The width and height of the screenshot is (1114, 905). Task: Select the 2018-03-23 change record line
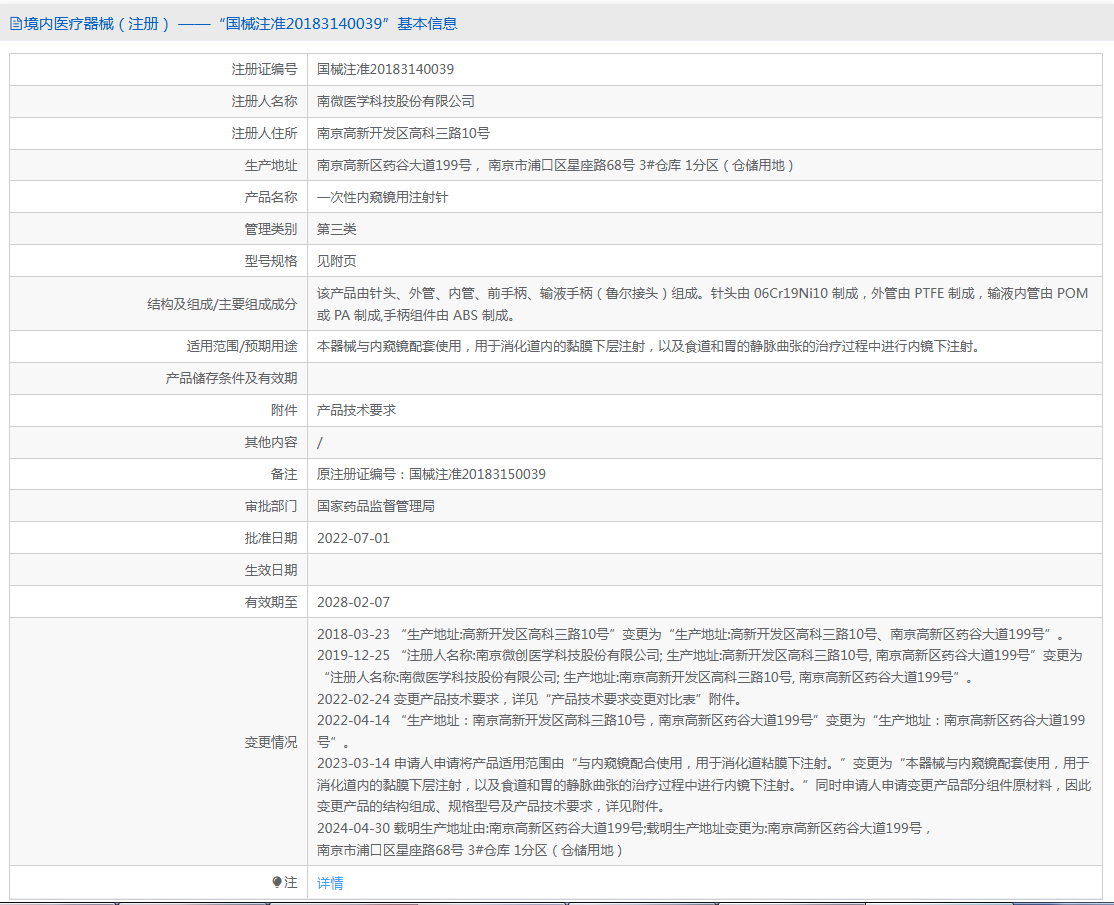691,634
